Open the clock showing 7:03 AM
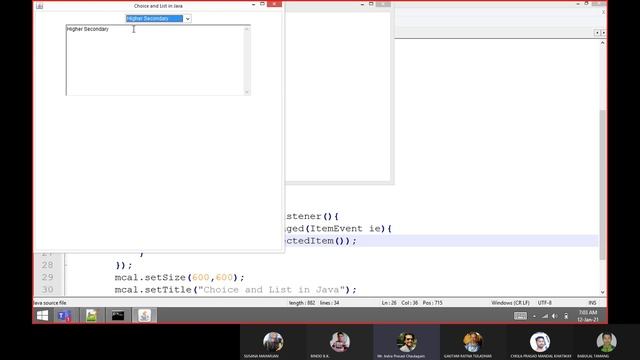This screenshot has height=360, width=640. coord(588,316)
